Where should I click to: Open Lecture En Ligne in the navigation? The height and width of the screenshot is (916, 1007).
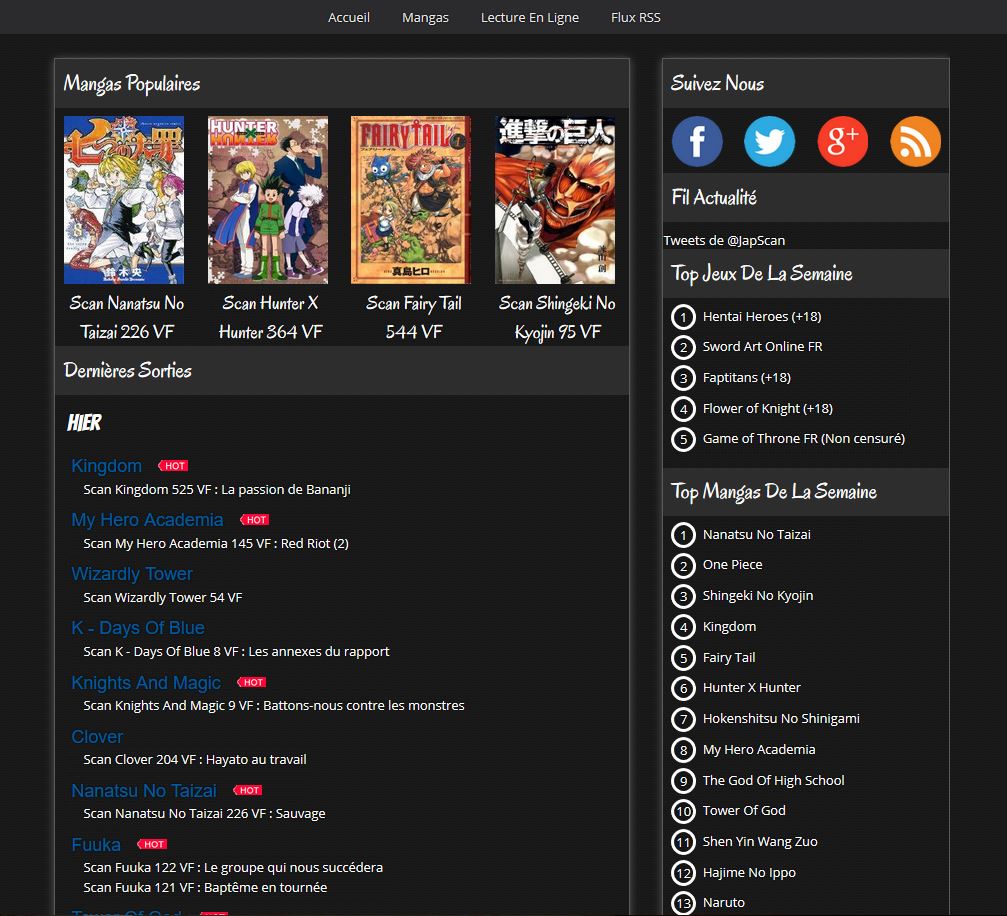tap(530, 17)
